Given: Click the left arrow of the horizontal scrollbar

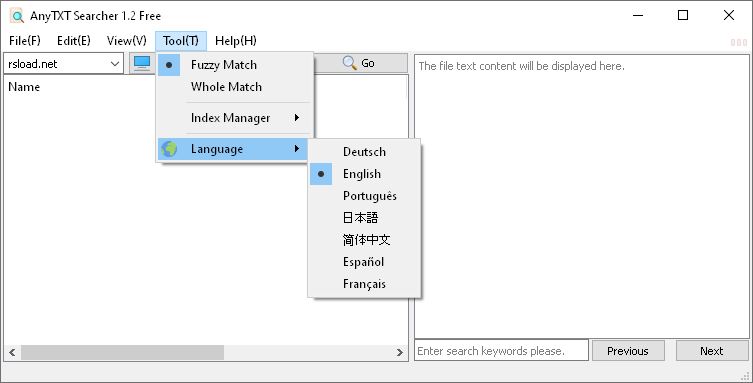Looking at the screenshot, I should point(12,352).
